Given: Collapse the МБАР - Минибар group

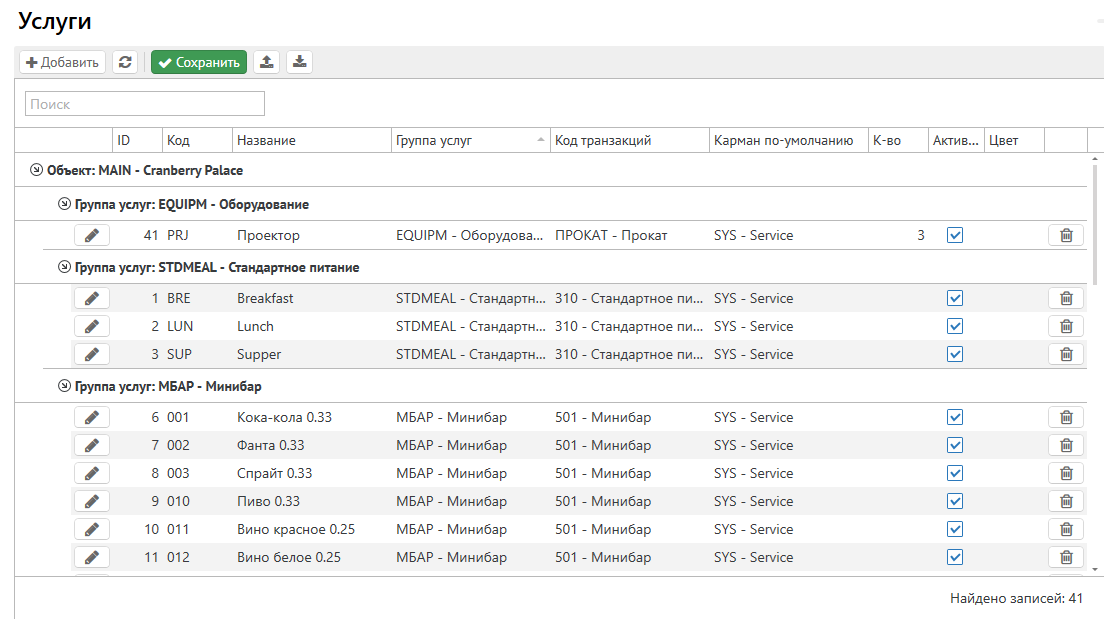Looking at the screenshot, I should 65,386.
